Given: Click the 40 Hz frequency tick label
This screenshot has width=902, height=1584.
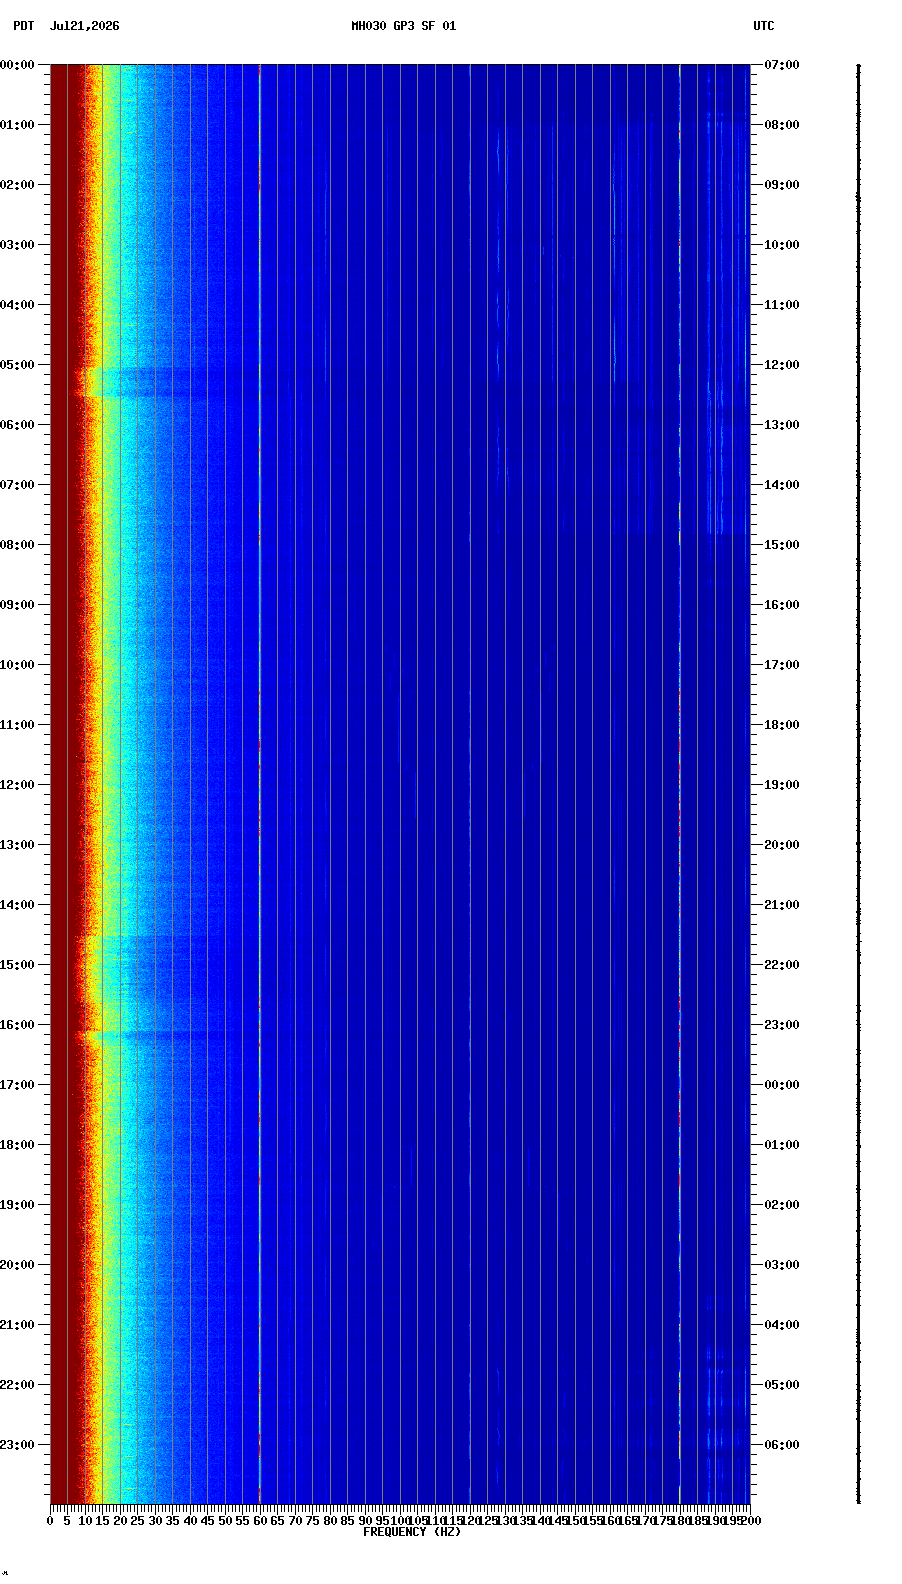Looking at the screenshot, I should tap(190, 1521).
